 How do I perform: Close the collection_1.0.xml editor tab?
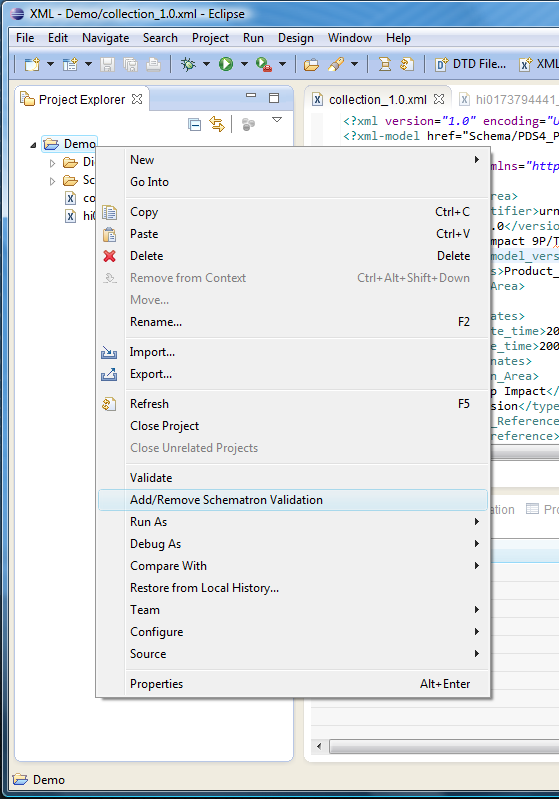(x=439, y=99)
